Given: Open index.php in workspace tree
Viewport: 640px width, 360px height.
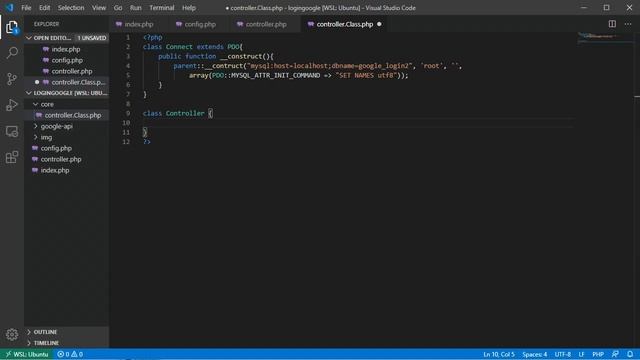Looking at the screenshot, I should (67, 171).
